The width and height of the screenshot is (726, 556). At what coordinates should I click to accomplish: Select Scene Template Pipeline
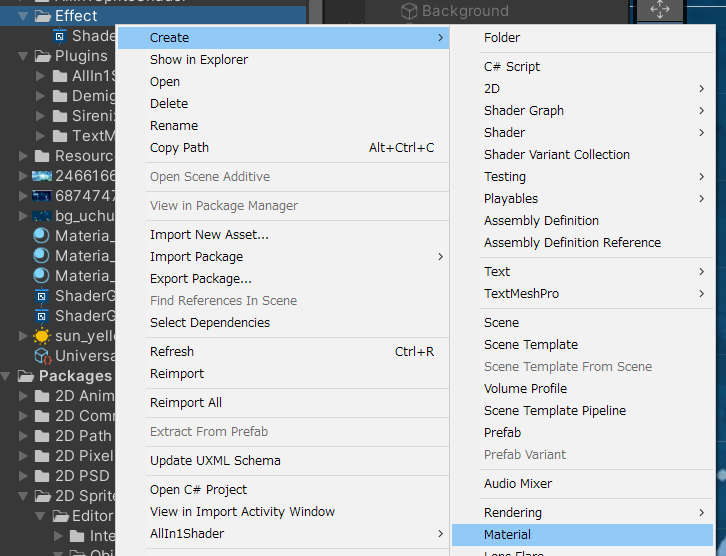click(x=582, y=411)
